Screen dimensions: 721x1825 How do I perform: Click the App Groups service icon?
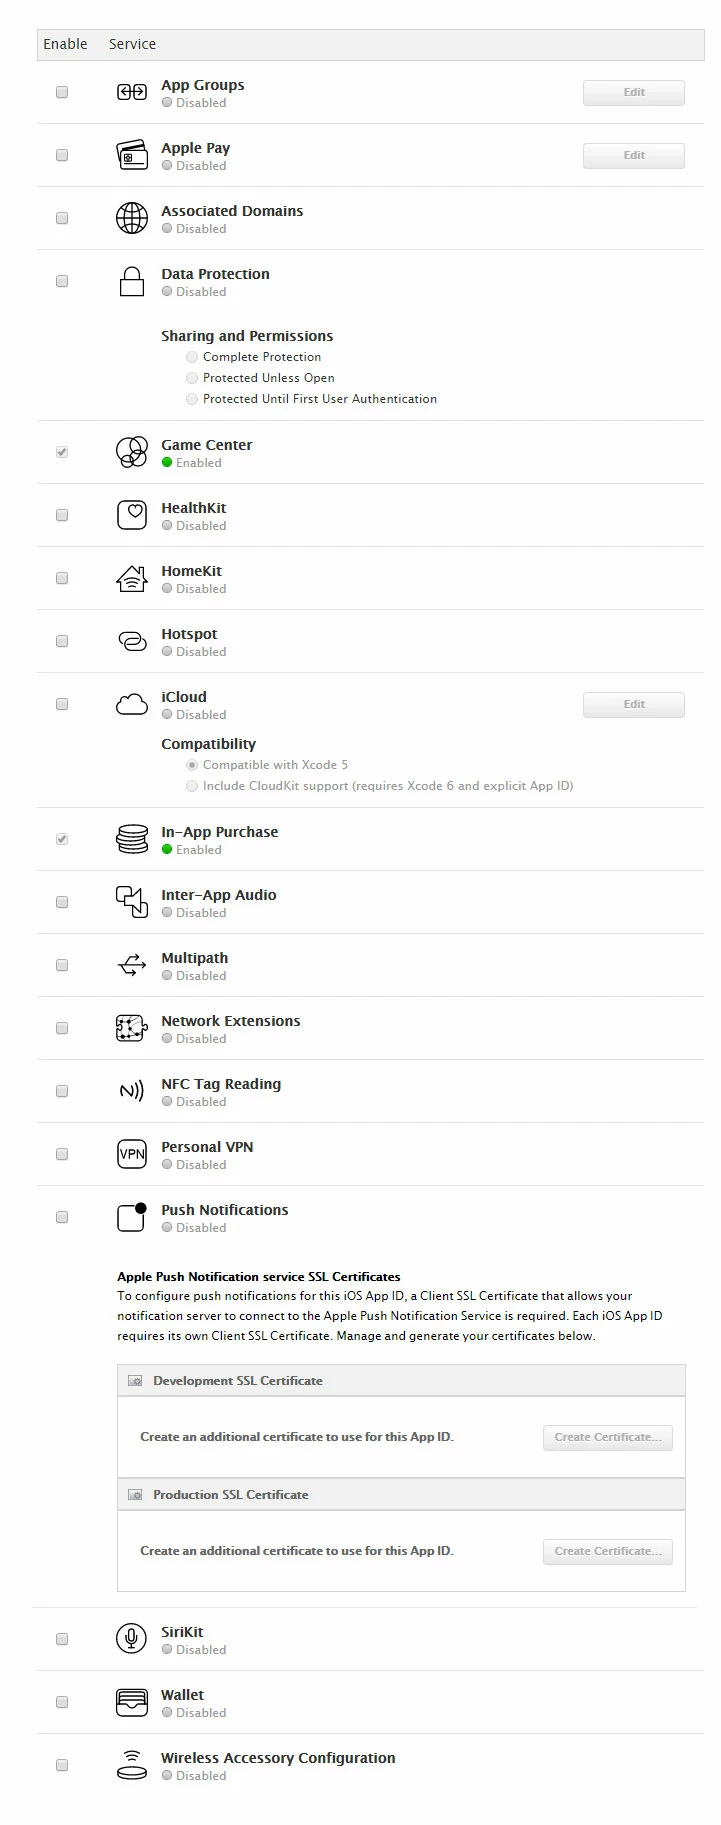pos(132,92)
